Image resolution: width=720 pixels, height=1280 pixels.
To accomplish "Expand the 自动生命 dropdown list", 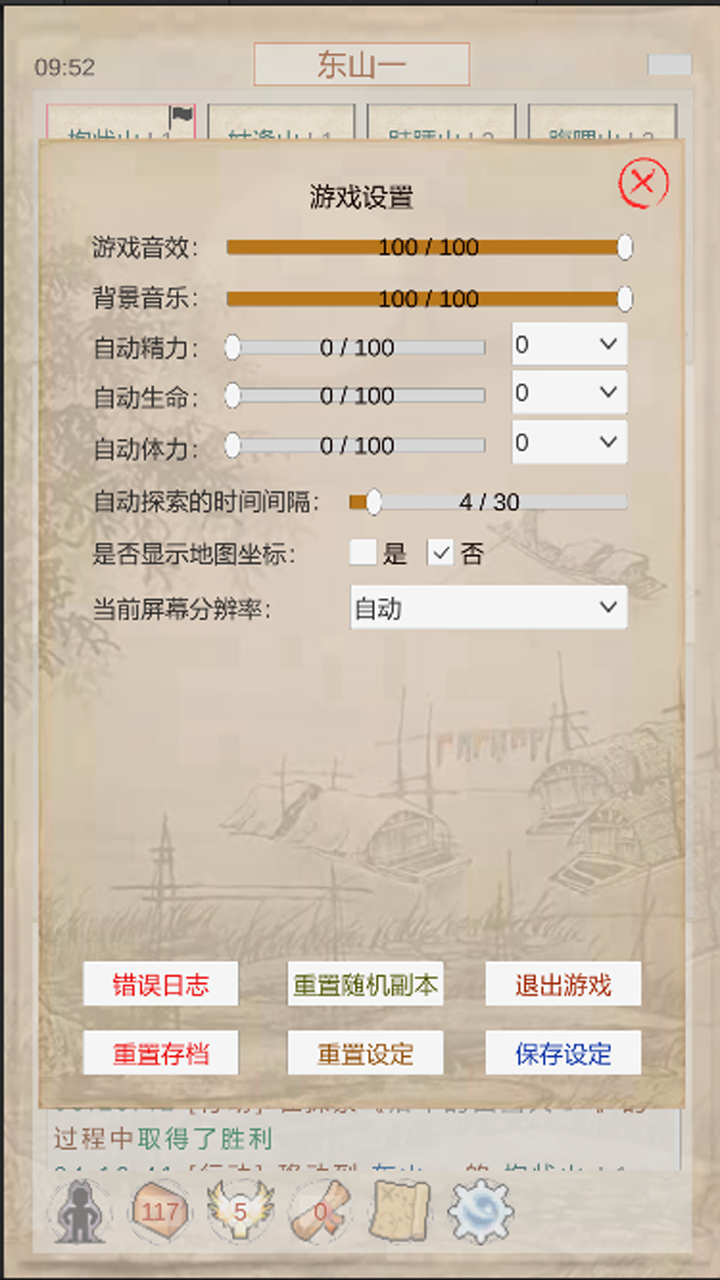I will [x=568, y=392].
